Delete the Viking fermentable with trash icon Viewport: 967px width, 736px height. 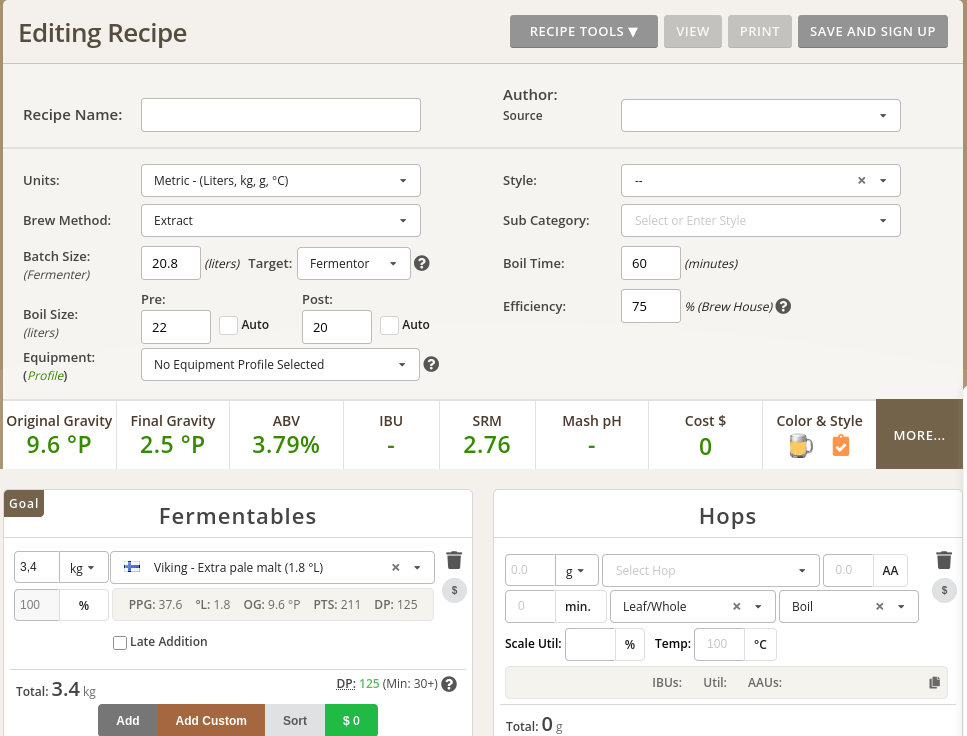(x=454, y=560)
